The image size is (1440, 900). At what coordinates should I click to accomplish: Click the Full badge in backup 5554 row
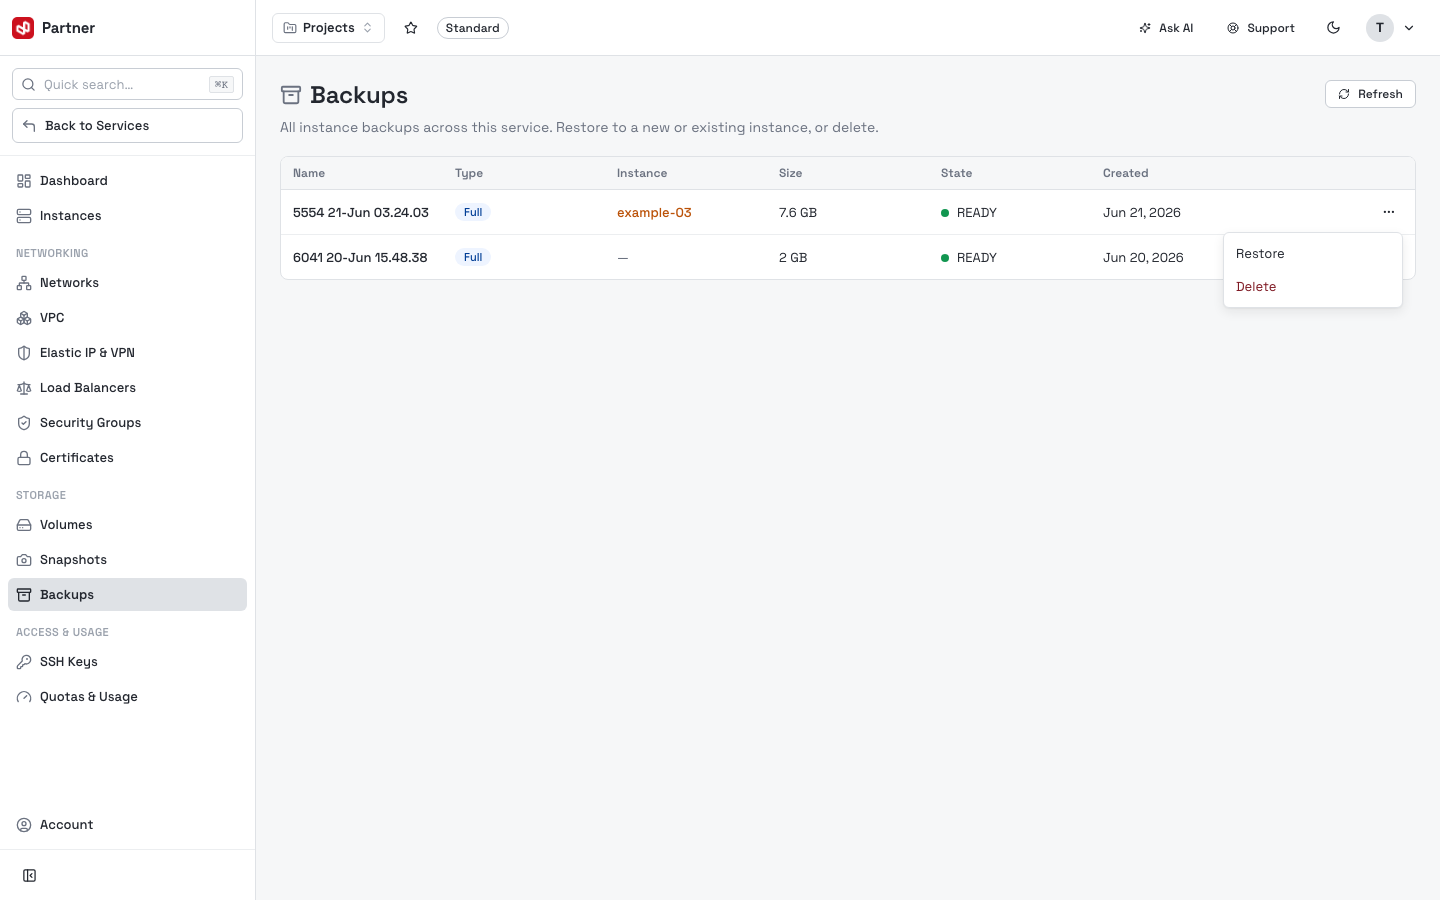click(473, 212)
